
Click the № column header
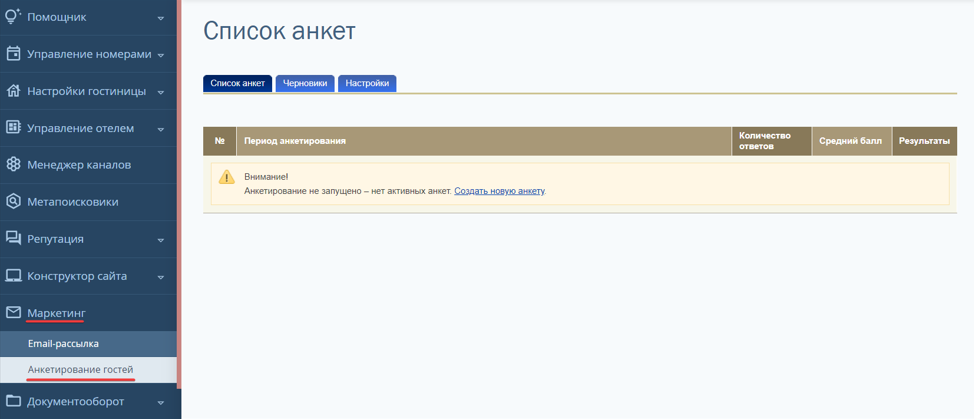pos(219,141)
